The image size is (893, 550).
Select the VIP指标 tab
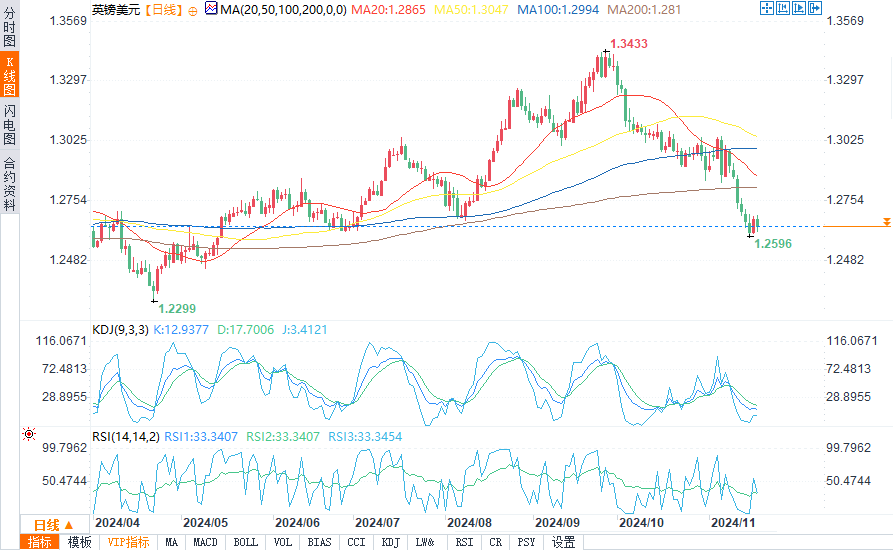(x=128, y=542)
